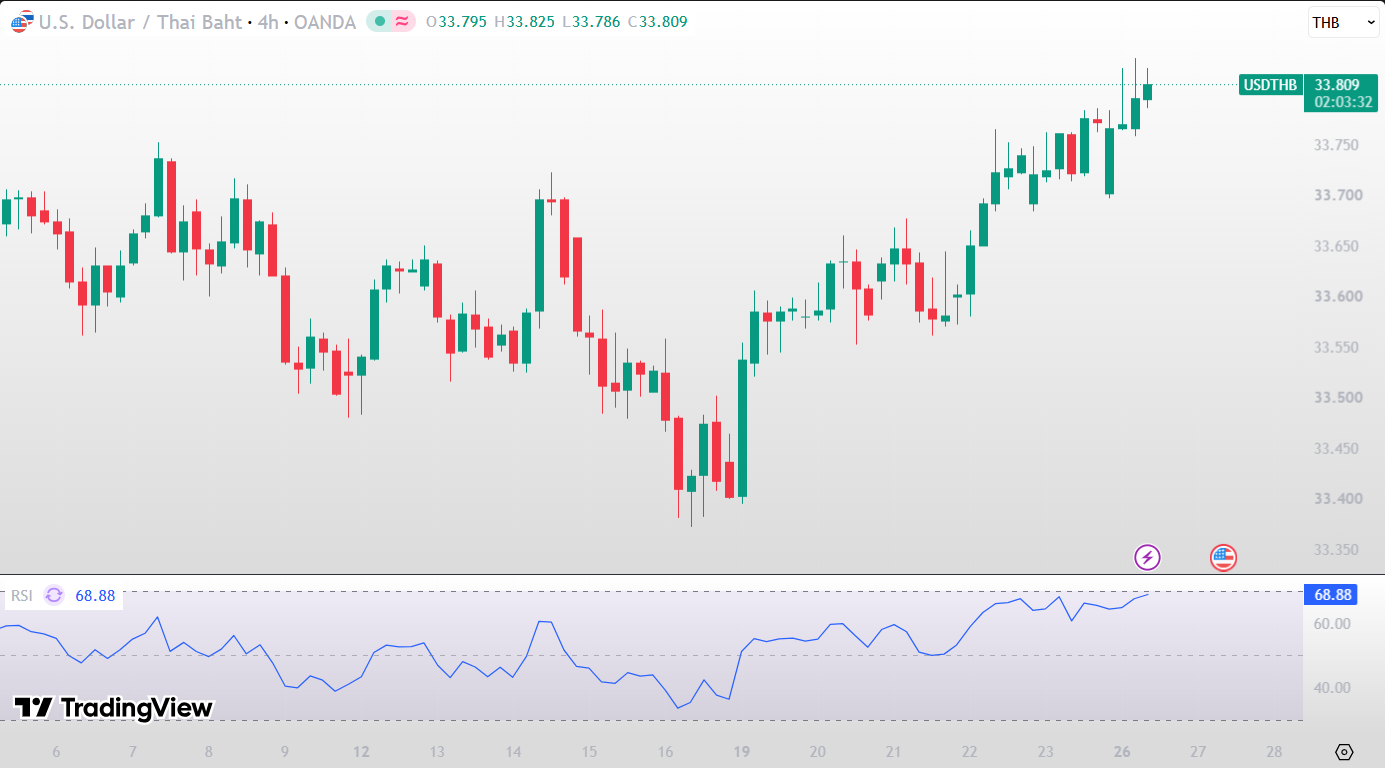This screenshot has height=768, width=1385.
Task: Click the 33.550 price axis label
Action: point(1336,347)
